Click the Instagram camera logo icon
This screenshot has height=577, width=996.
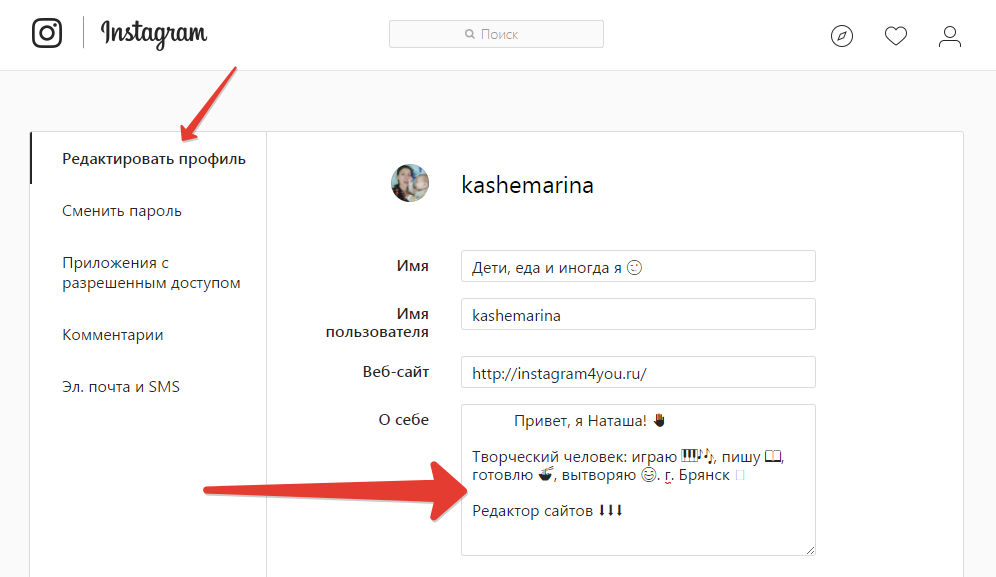(47, 34)
